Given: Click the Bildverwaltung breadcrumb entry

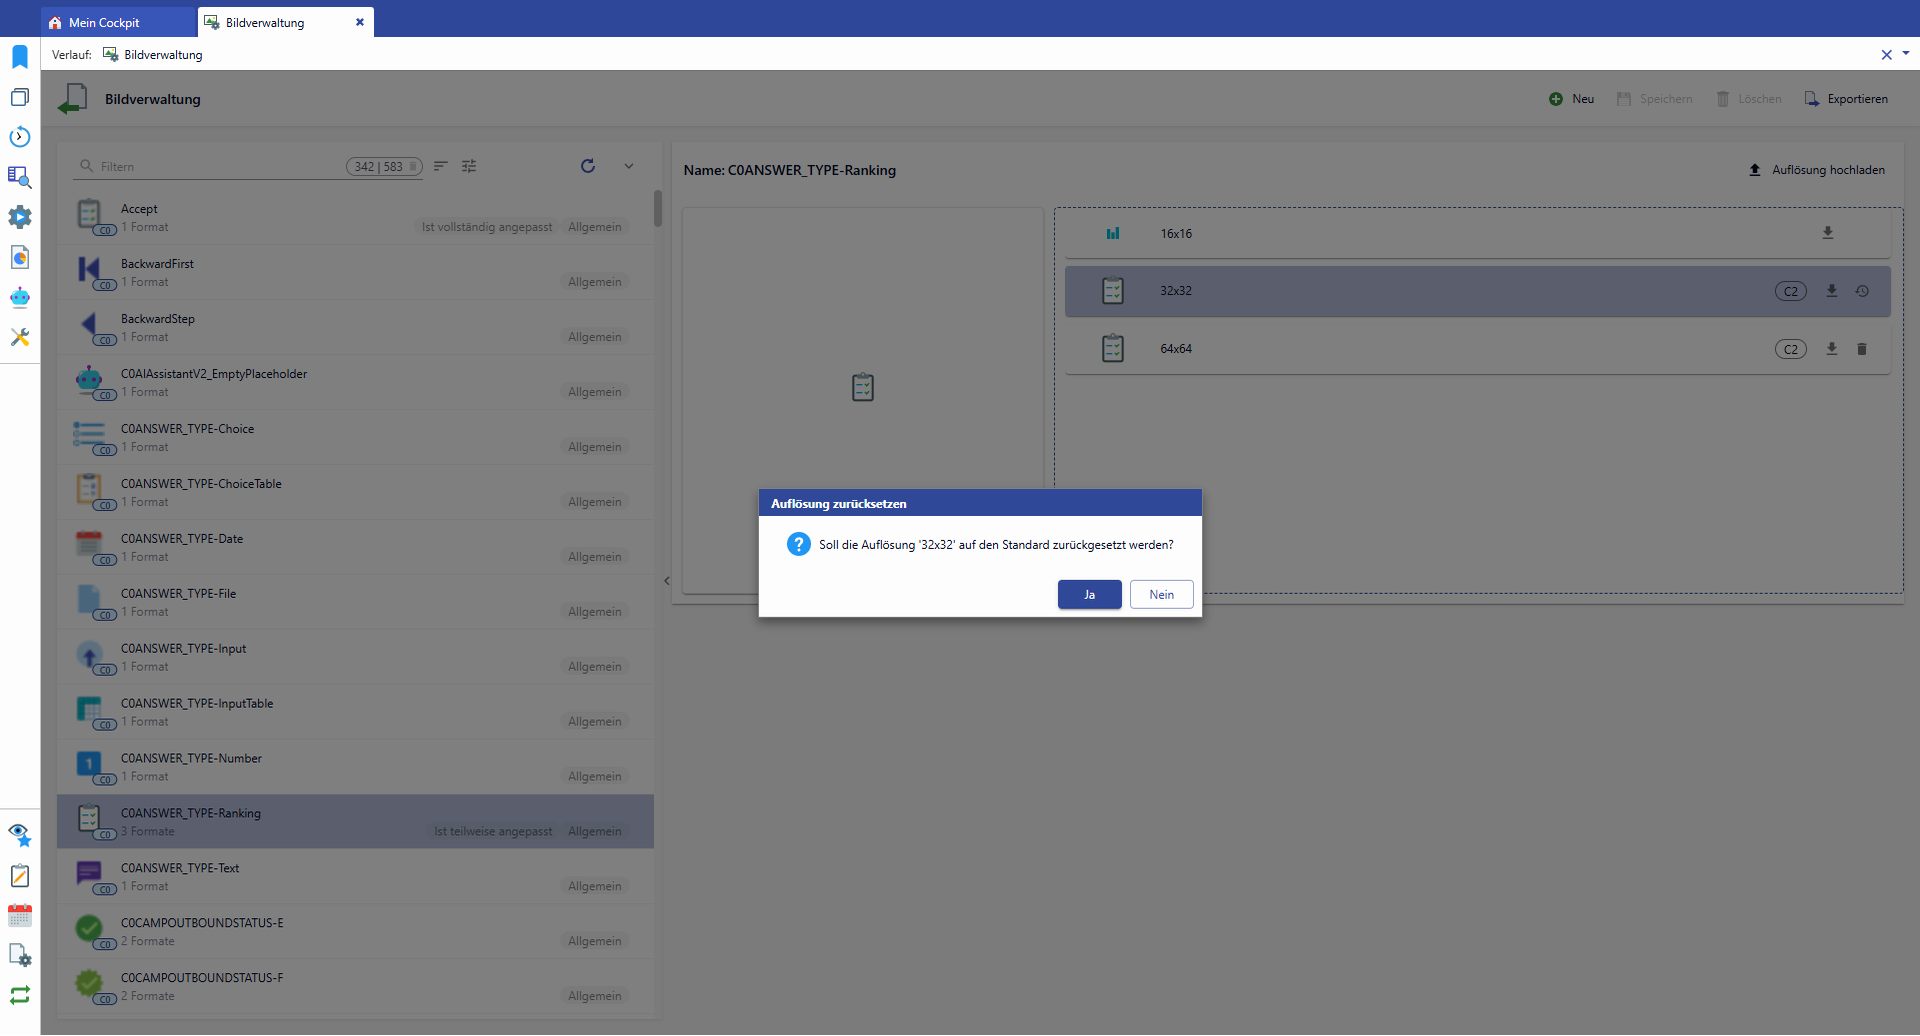Looking at the screenshot, I should tap(153, 55).
